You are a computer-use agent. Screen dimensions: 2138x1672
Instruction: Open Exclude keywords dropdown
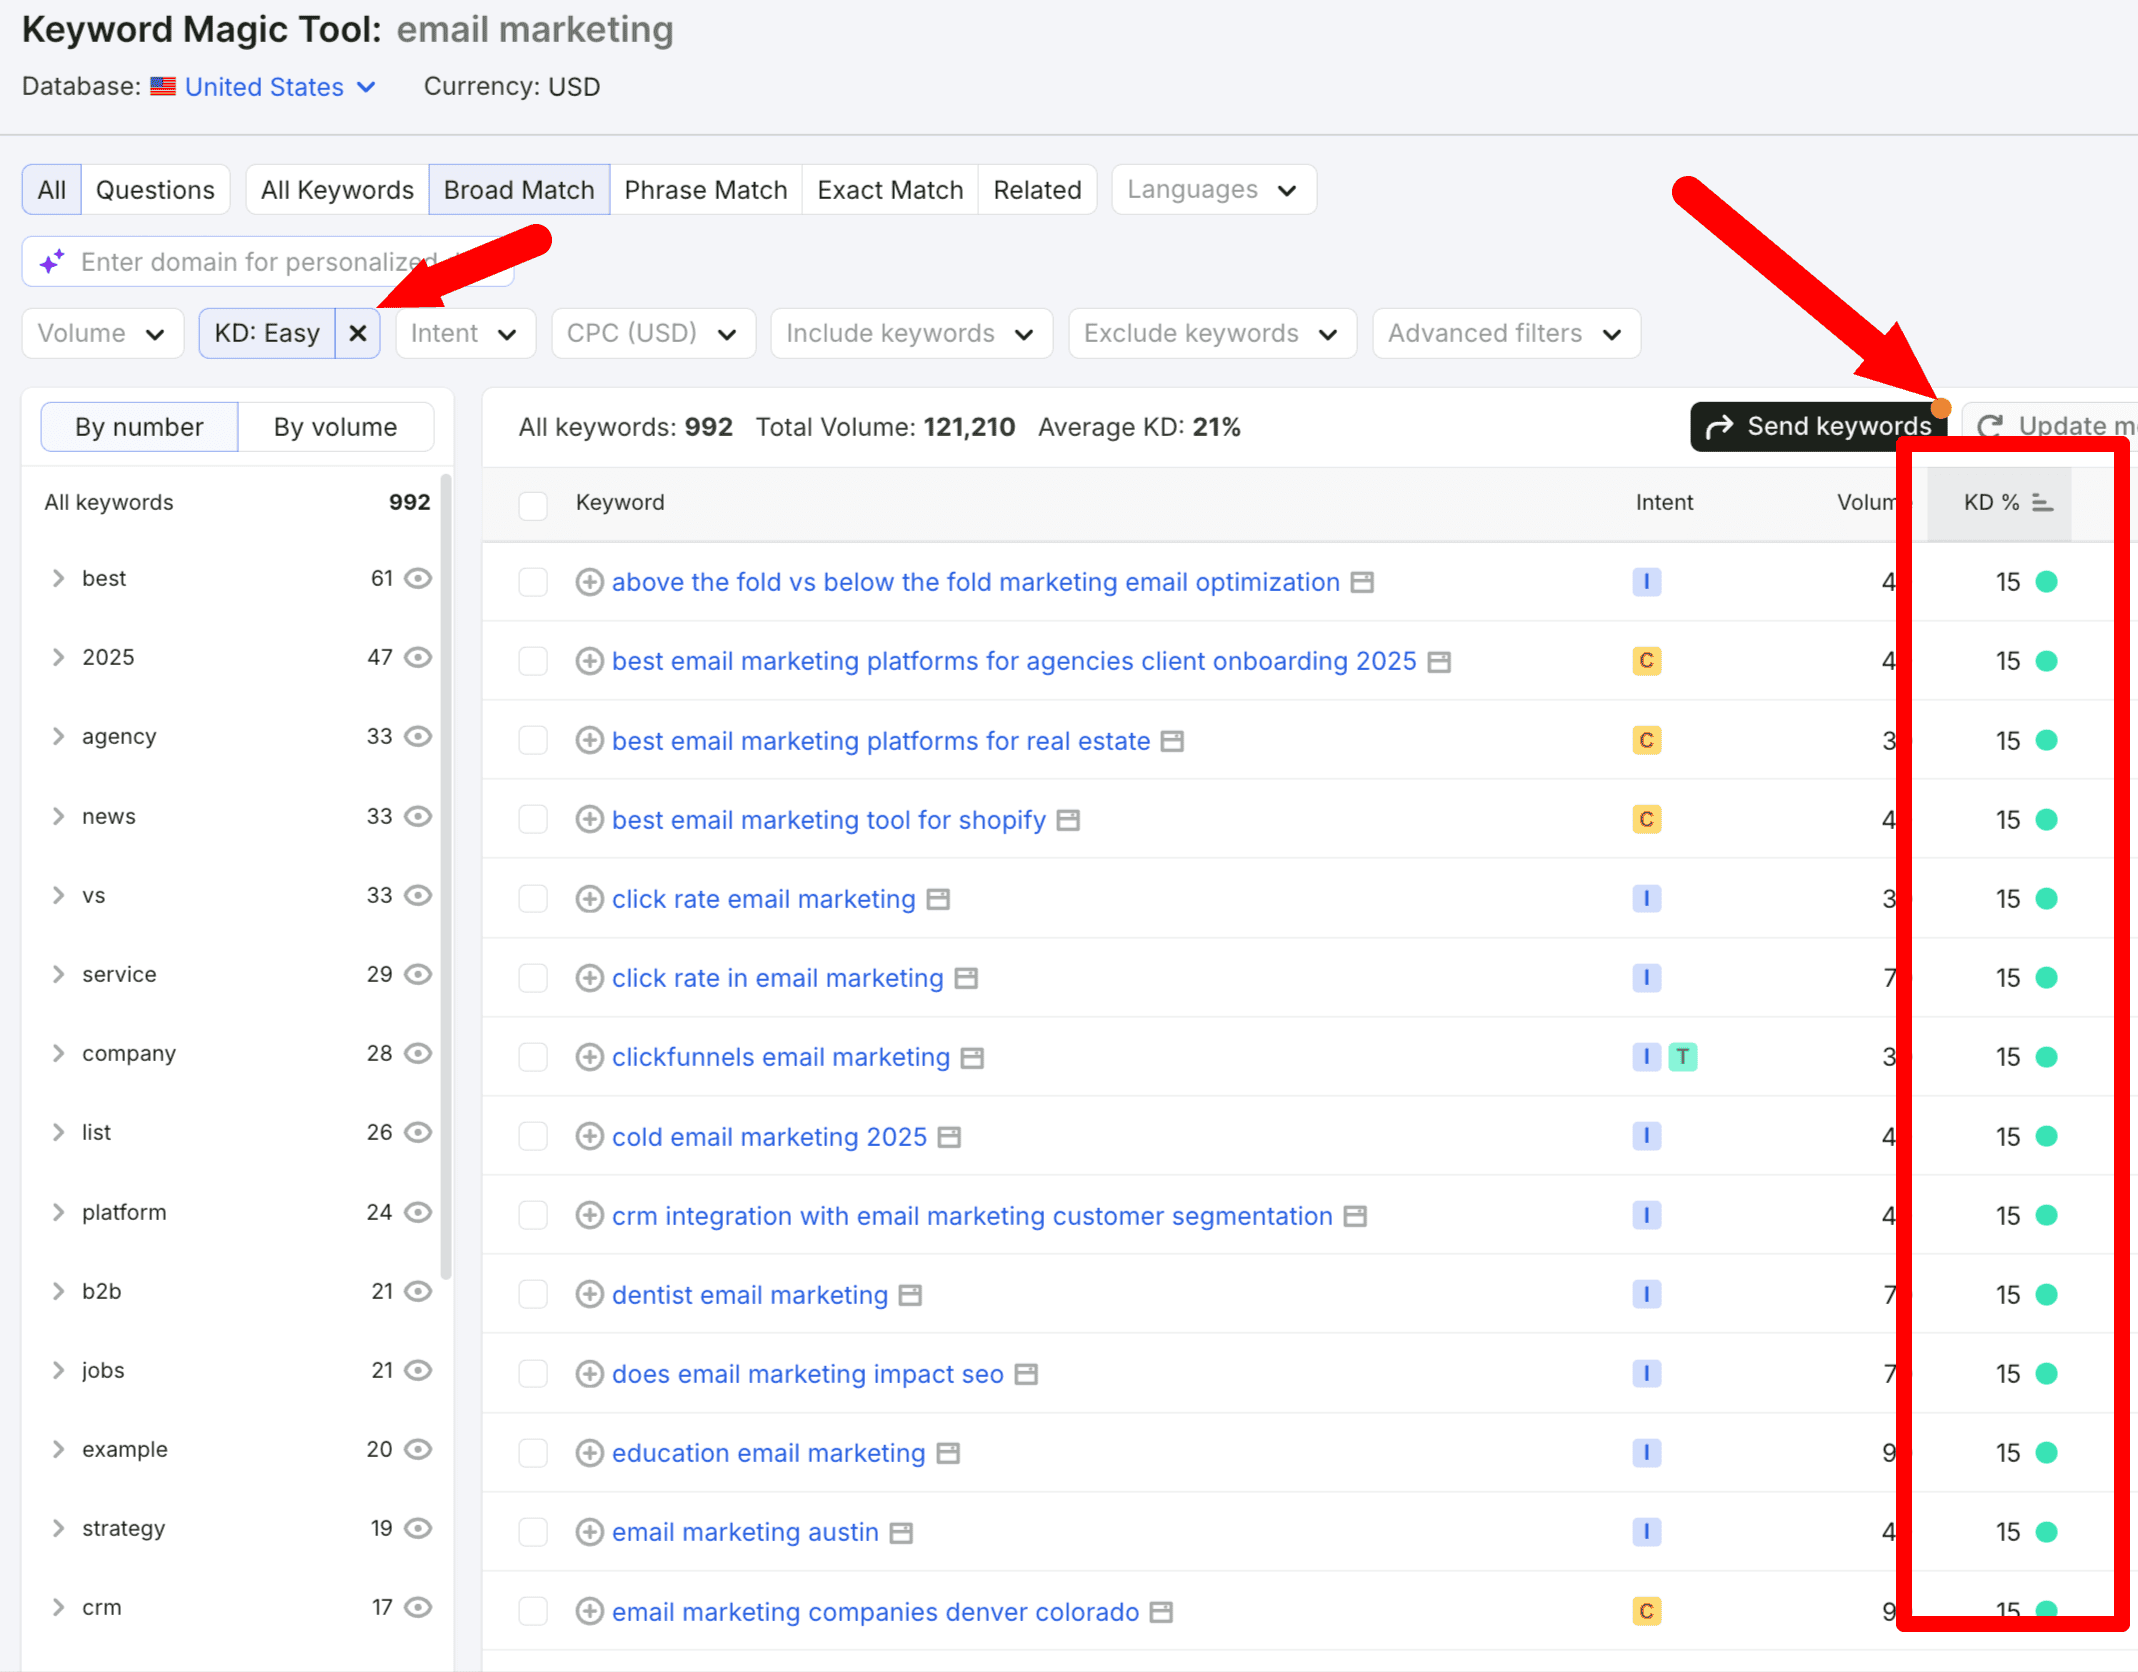coord(1212,333)
